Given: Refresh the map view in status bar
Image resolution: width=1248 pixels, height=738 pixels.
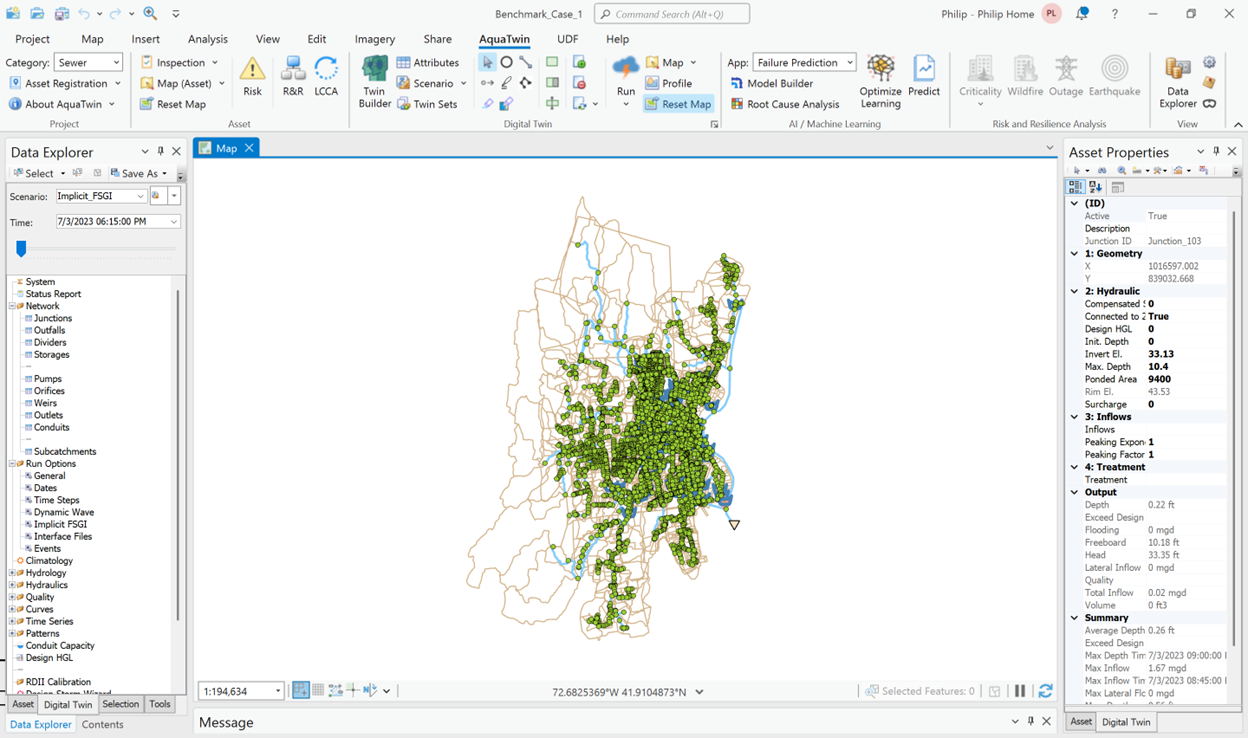Looking at the screenshot, I should [x=1045, y=691].
